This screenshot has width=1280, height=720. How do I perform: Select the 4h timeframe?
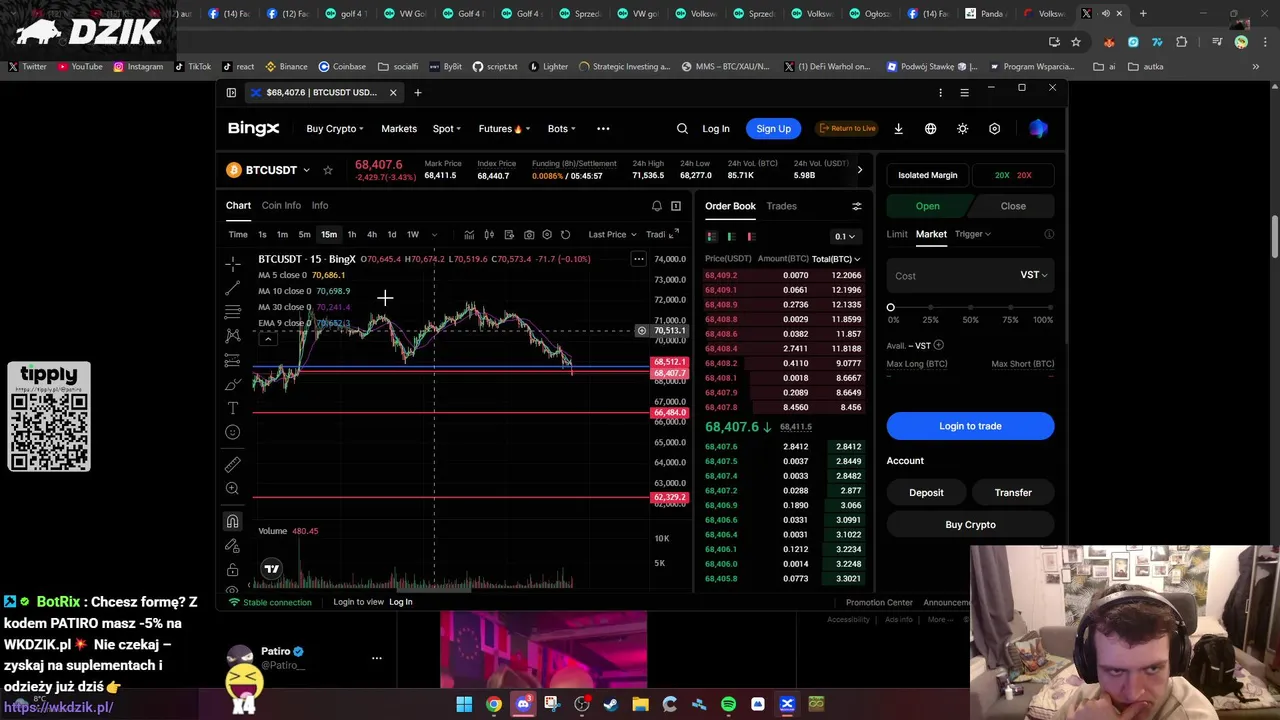click(x=372, y=235)
